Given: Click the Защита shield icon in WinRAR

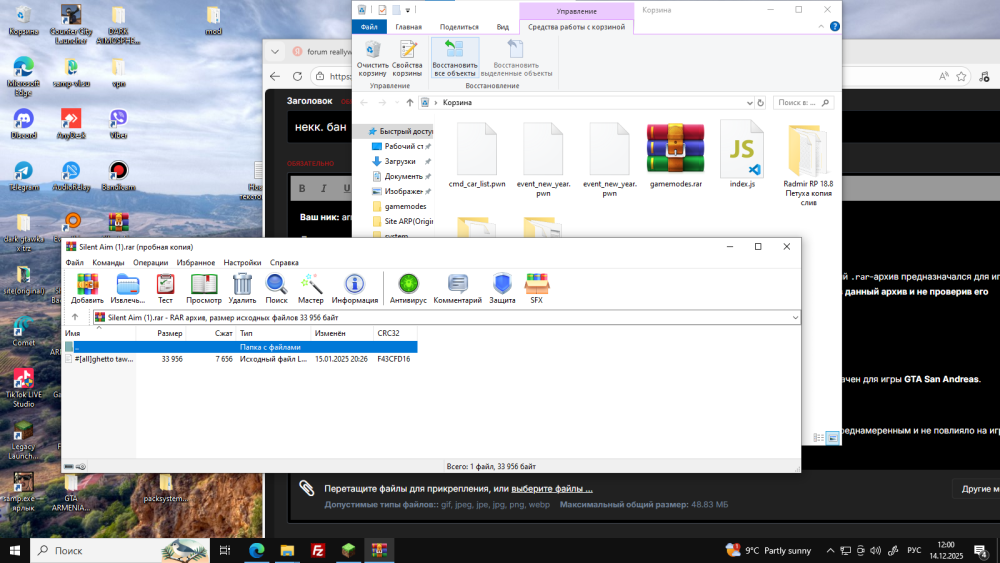Looking at the screenshot, I should [502, 289].
